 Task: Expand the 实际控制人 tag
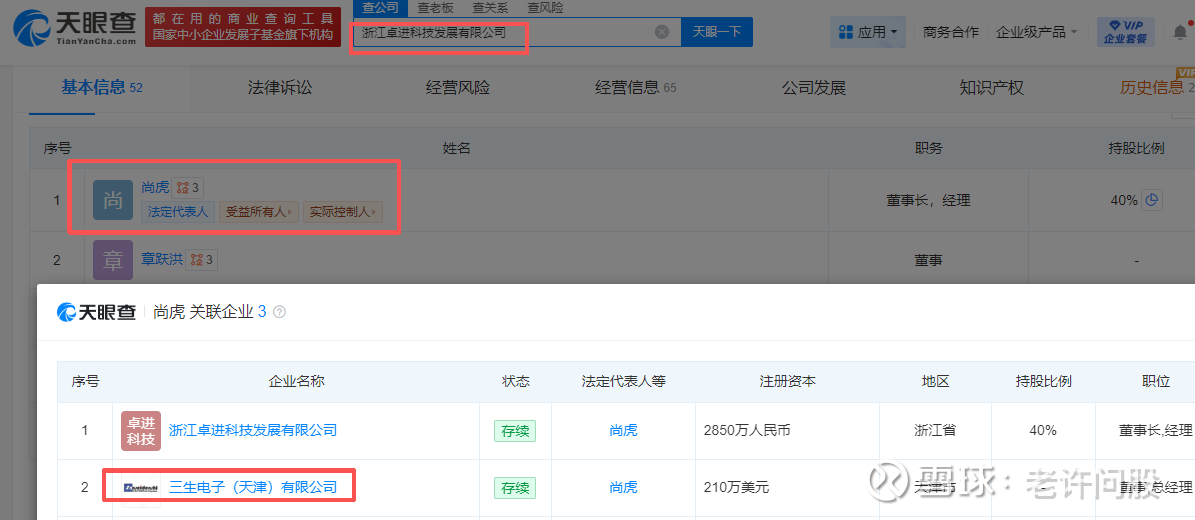coord(343,212)
